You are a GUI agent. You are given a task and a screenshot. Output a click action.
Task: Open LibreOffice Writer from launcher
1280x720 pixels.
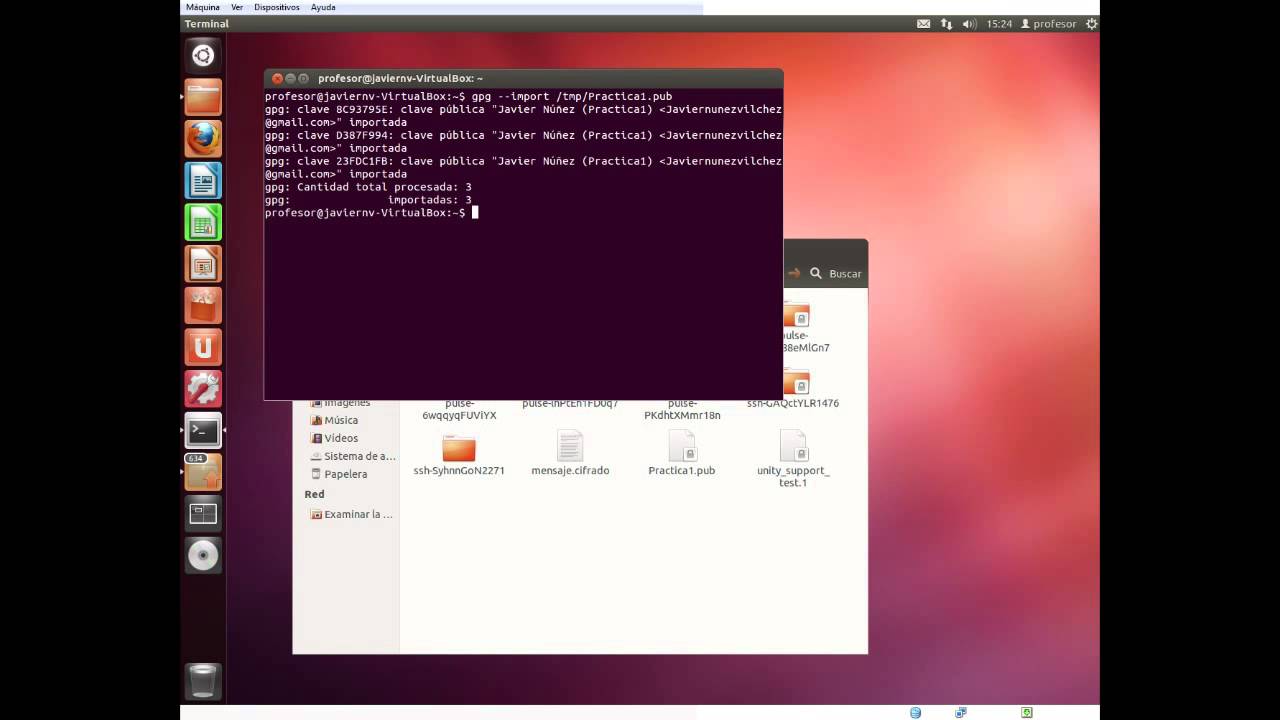coord(203,181)
